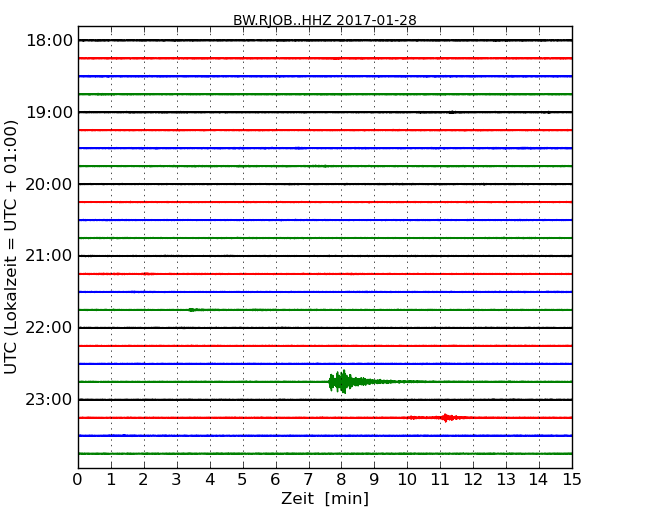Click the 23:00 y-axis time label
This screenshot has width=650, height=520.
coord(49,400)
